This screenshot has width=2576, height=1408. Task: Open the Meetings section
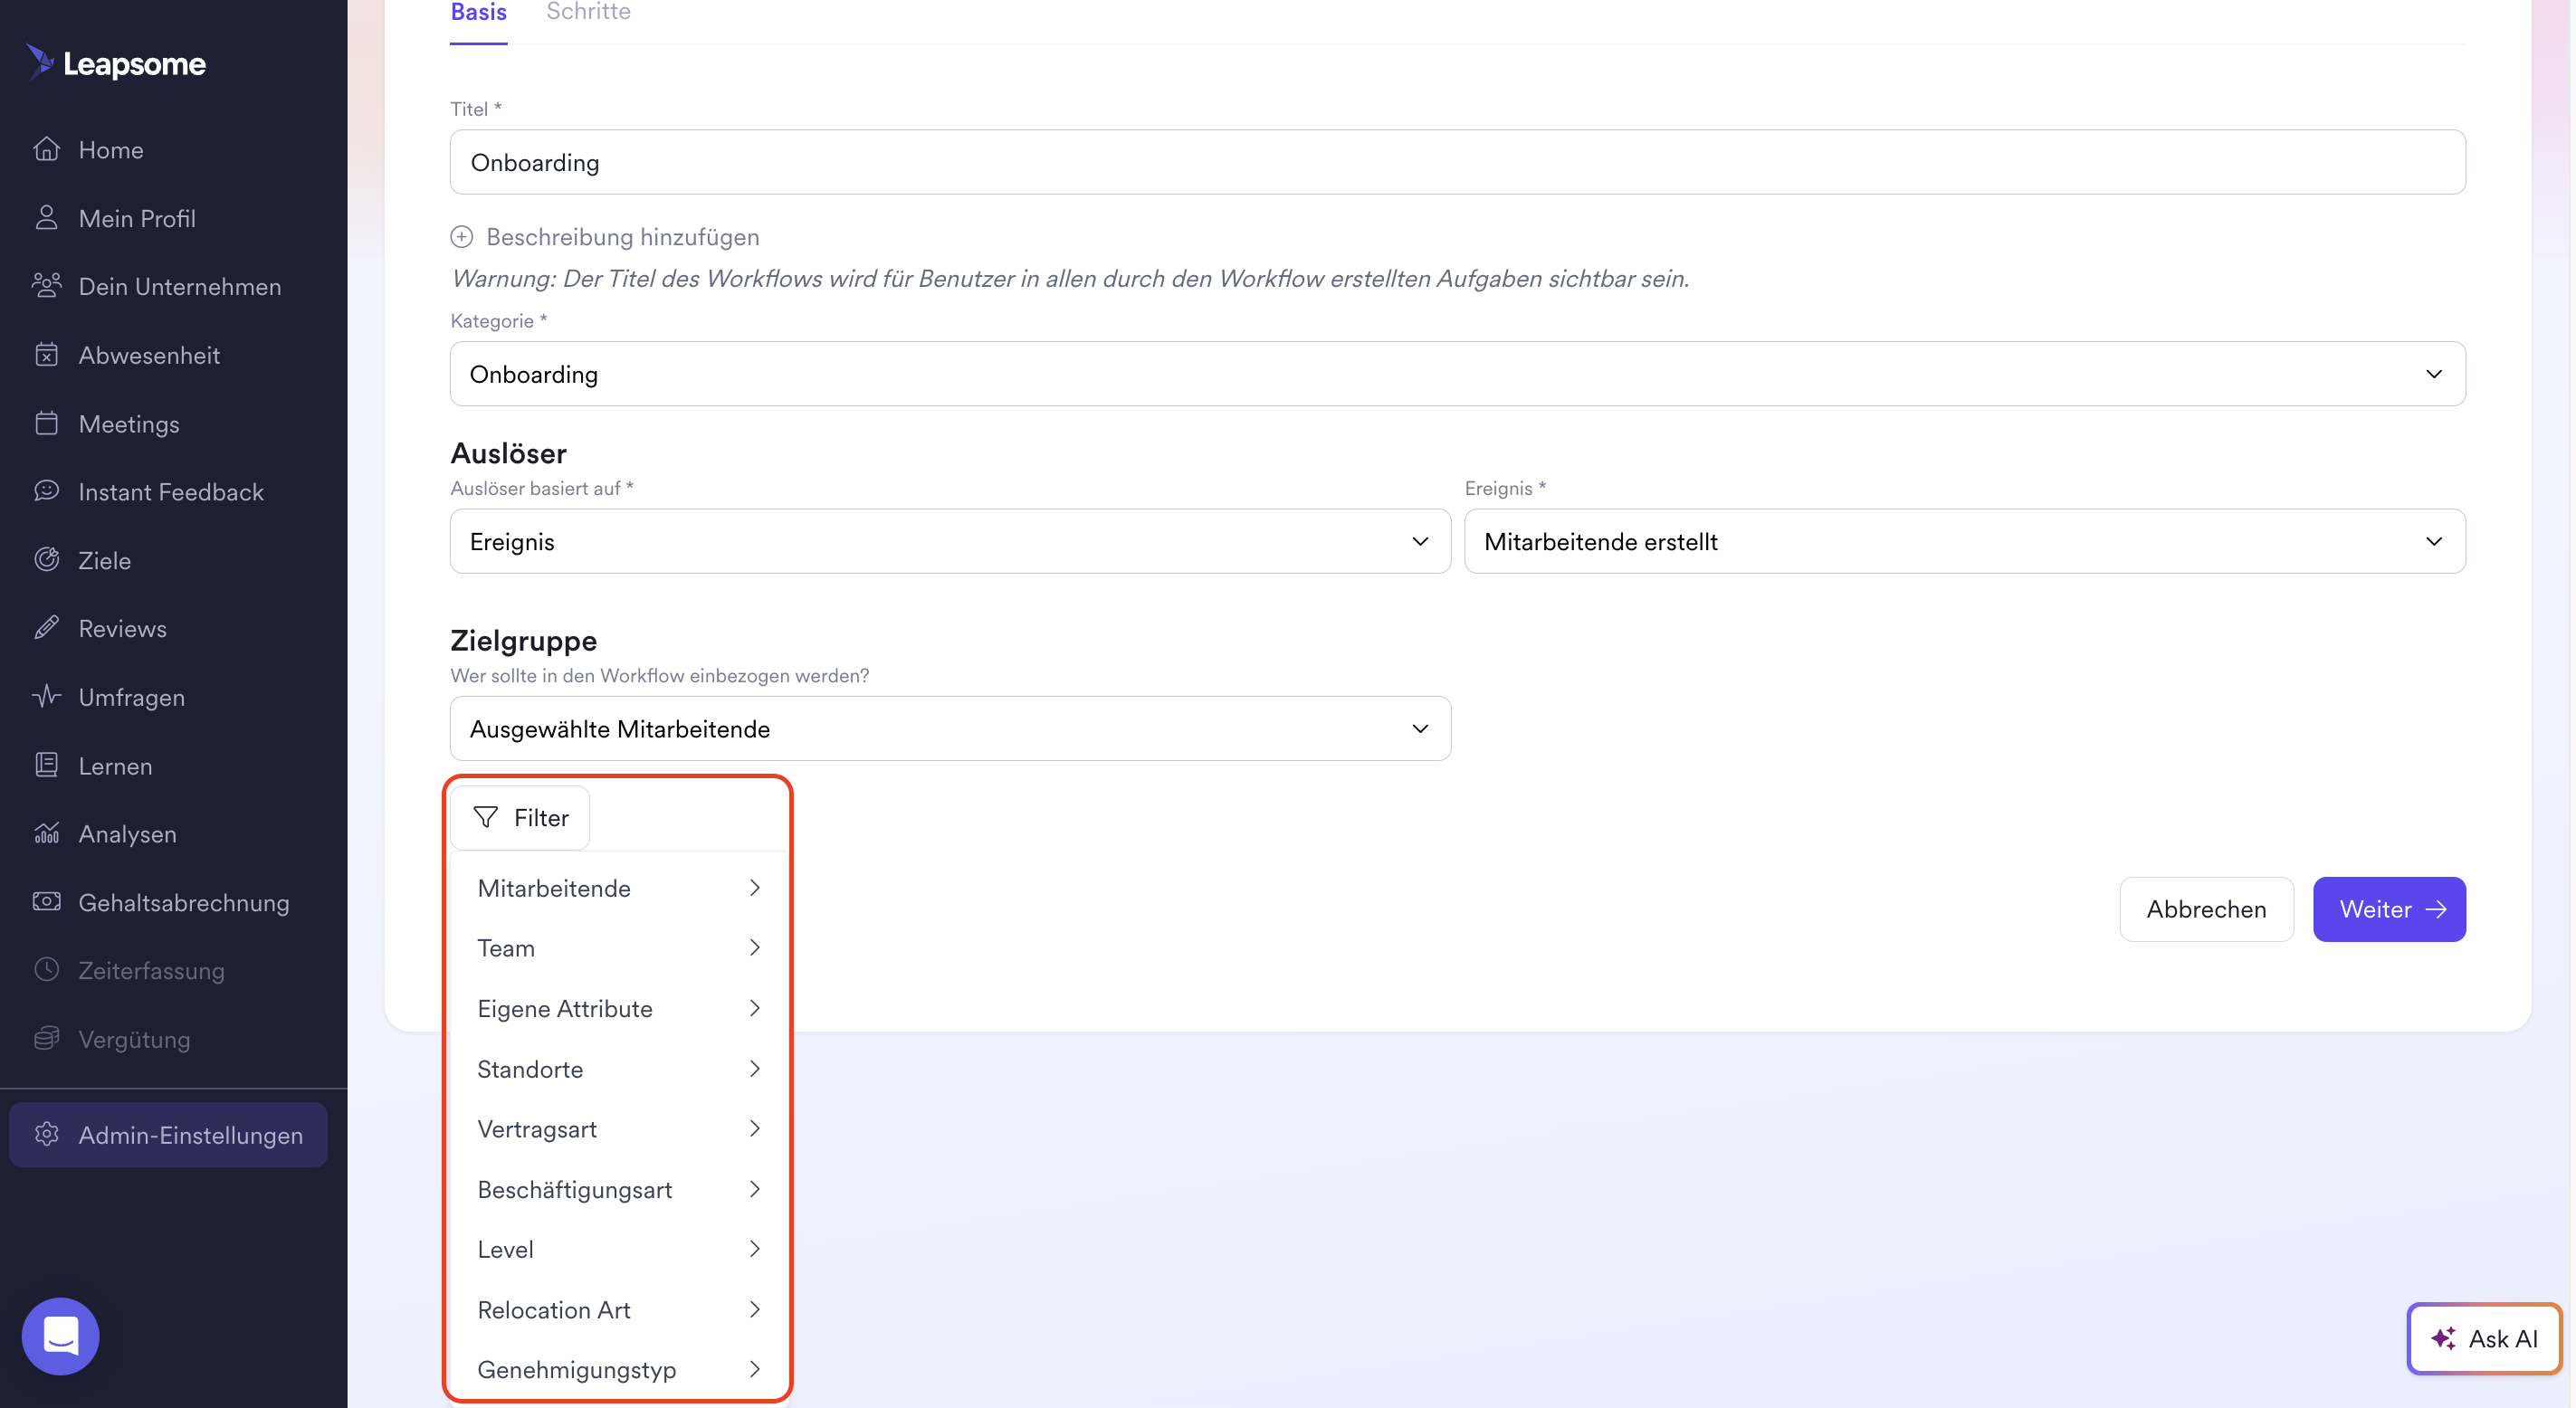pyautogui.click(x=130, y=423)
